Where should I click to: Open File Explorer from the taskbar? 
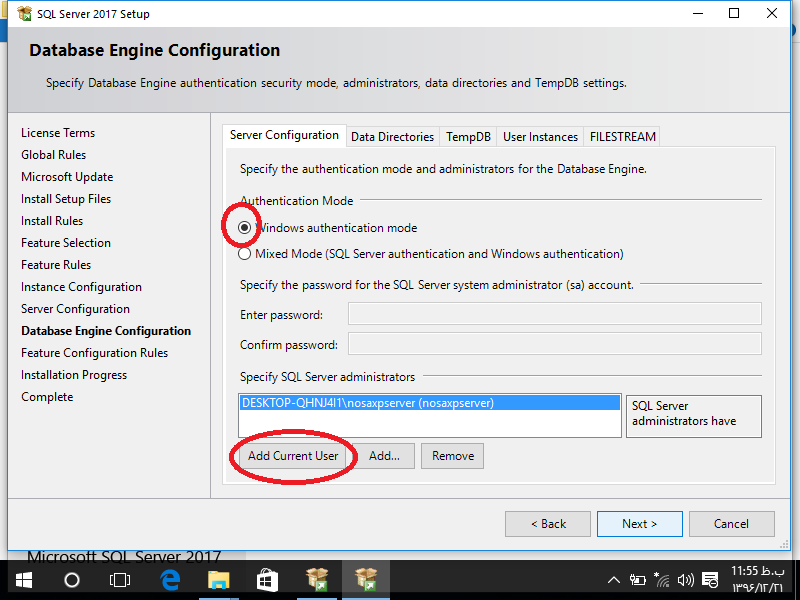pos(218,580)
